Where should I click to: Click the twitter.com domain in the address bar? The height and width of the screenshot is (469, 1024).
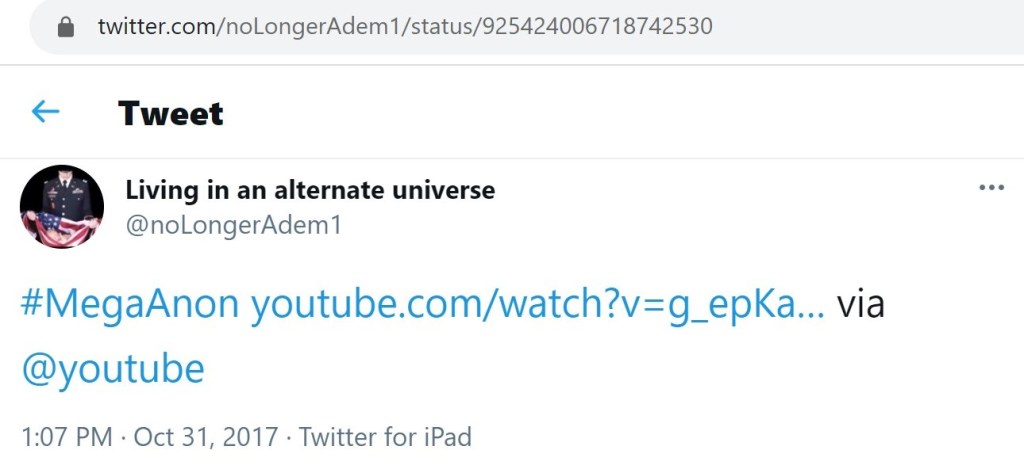(154, 27)
